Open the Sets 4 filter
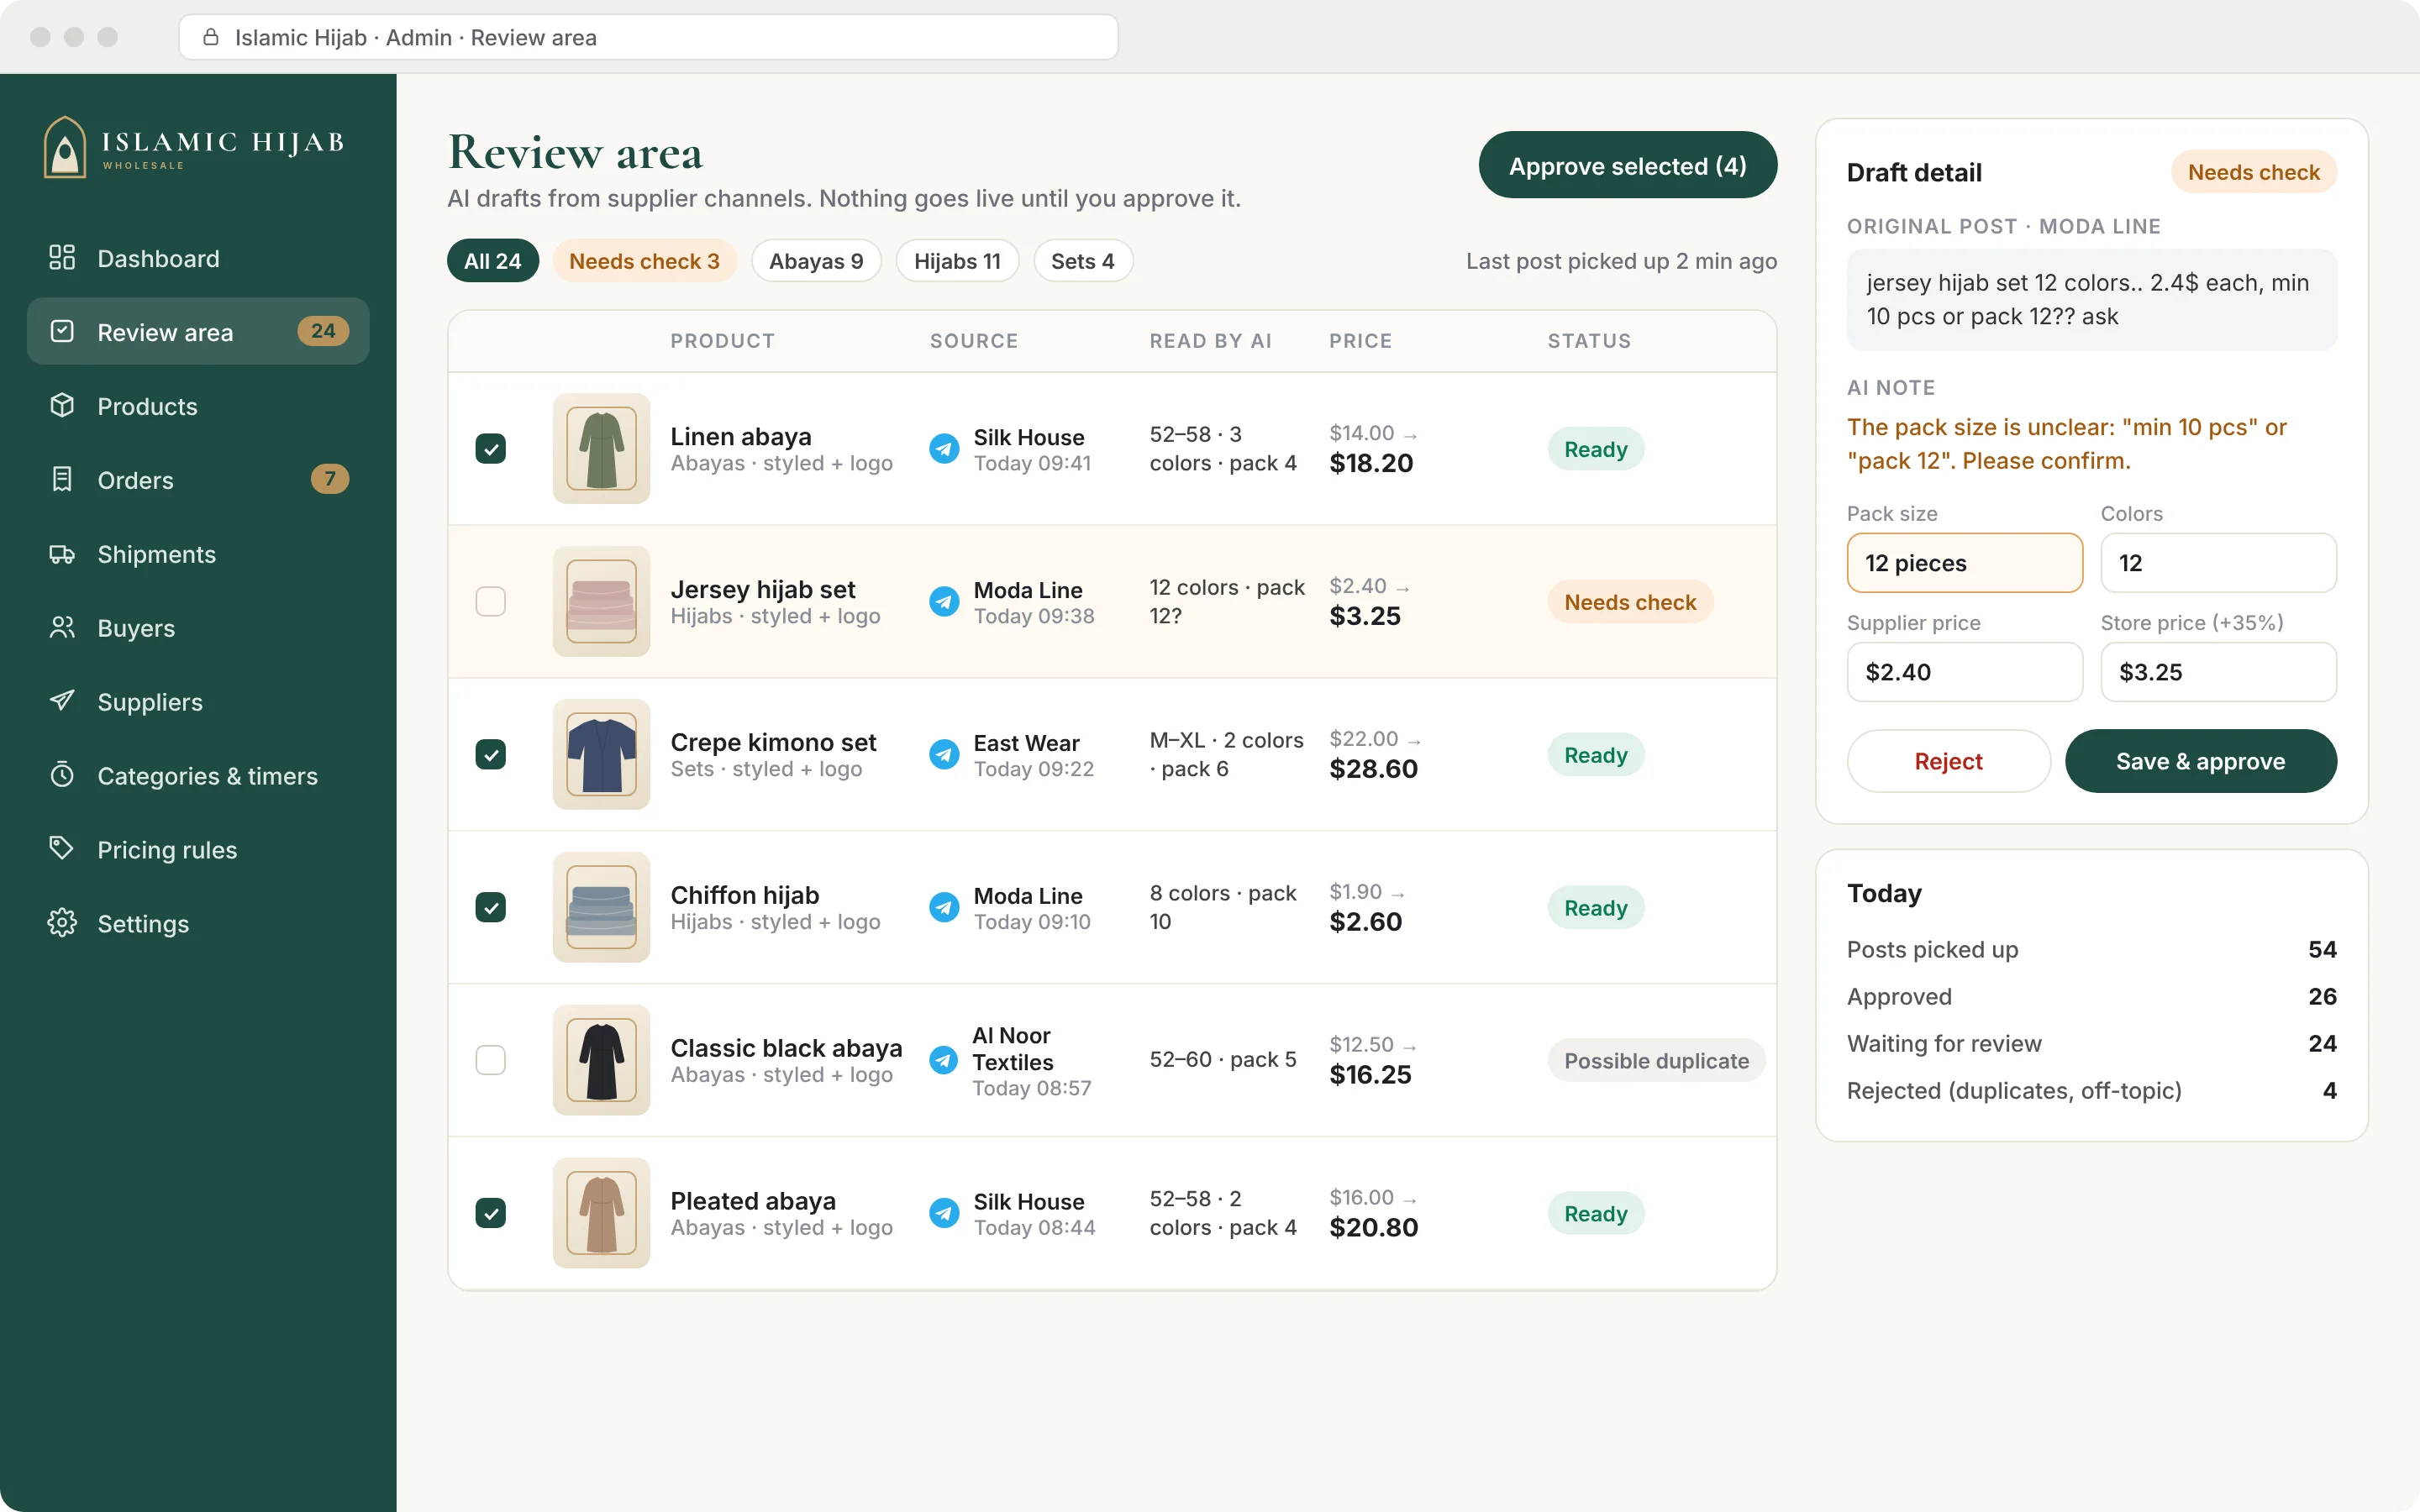 pos(1082,261)
